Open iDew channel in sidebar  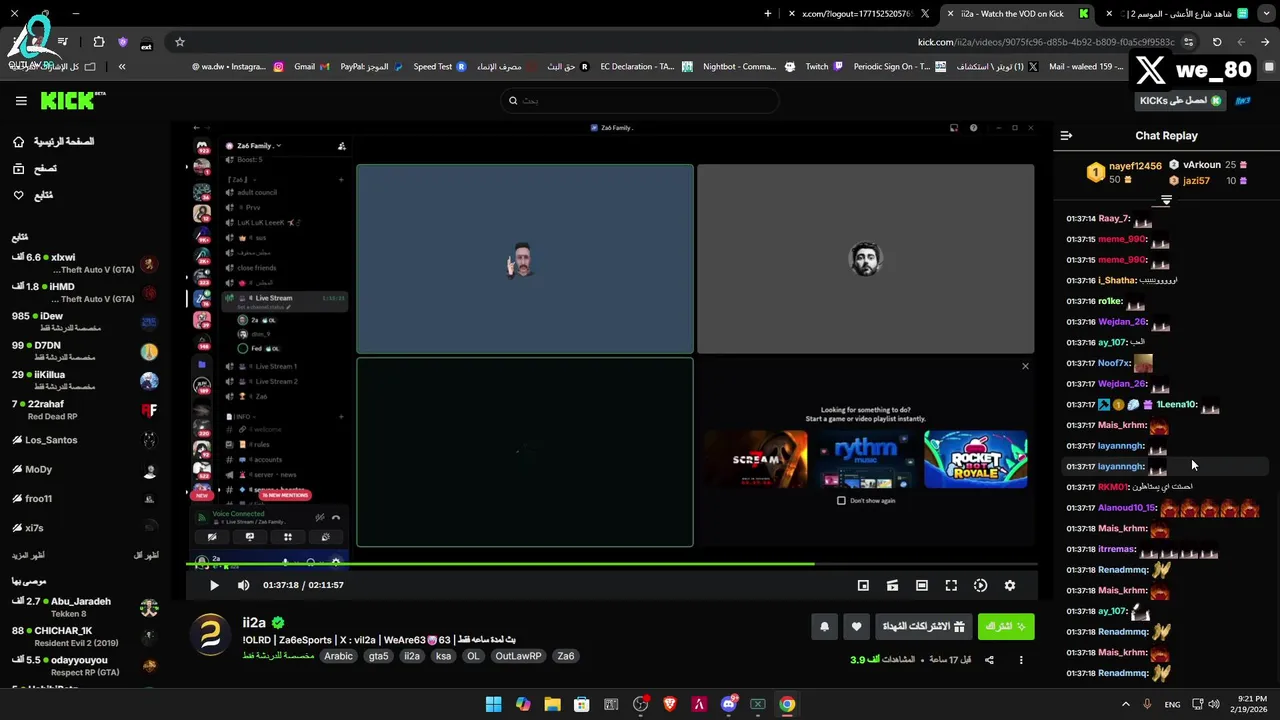coord(85,322)
